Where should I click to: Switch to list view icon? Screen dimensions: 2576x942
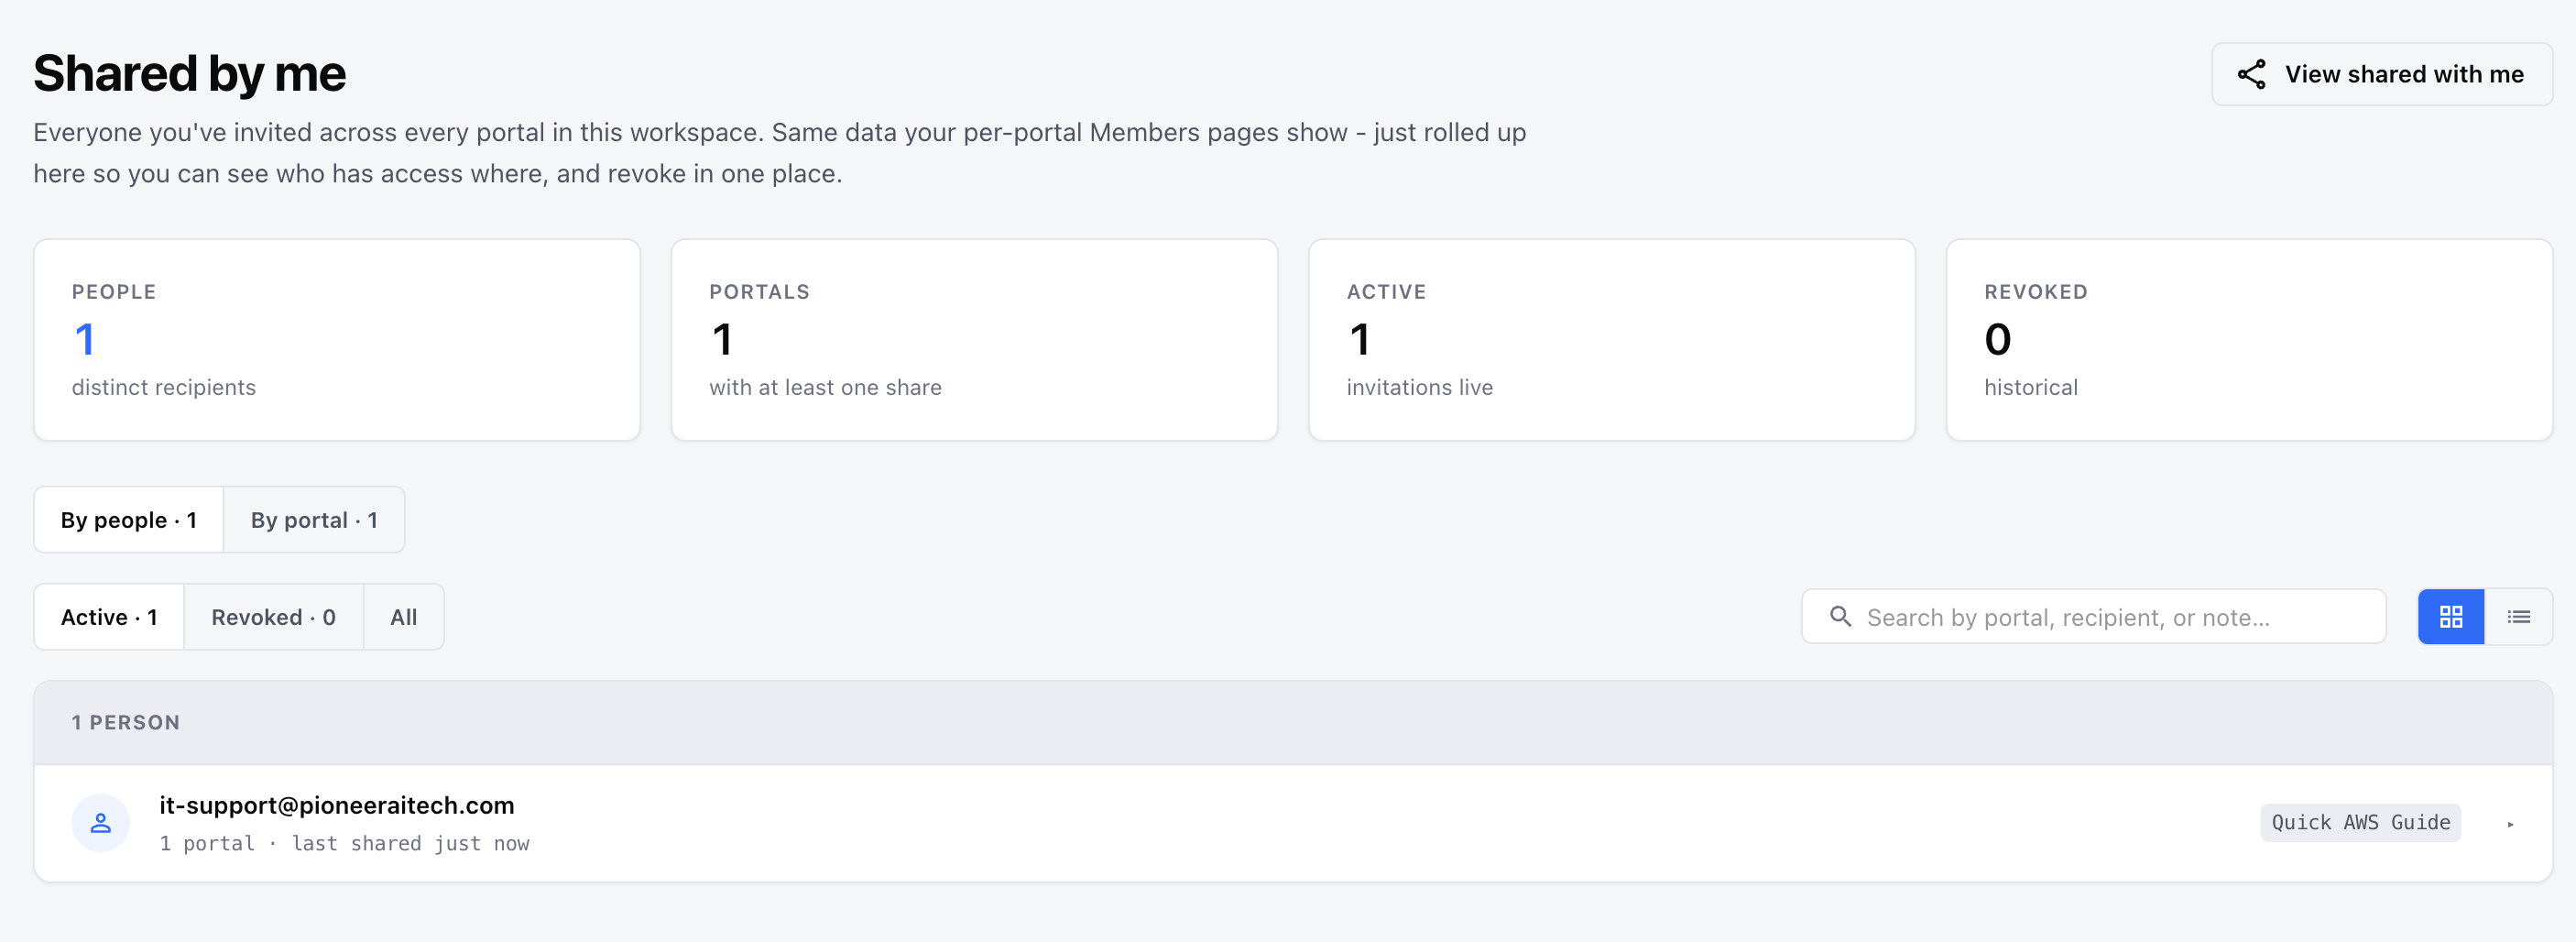tap(2518, 617)
